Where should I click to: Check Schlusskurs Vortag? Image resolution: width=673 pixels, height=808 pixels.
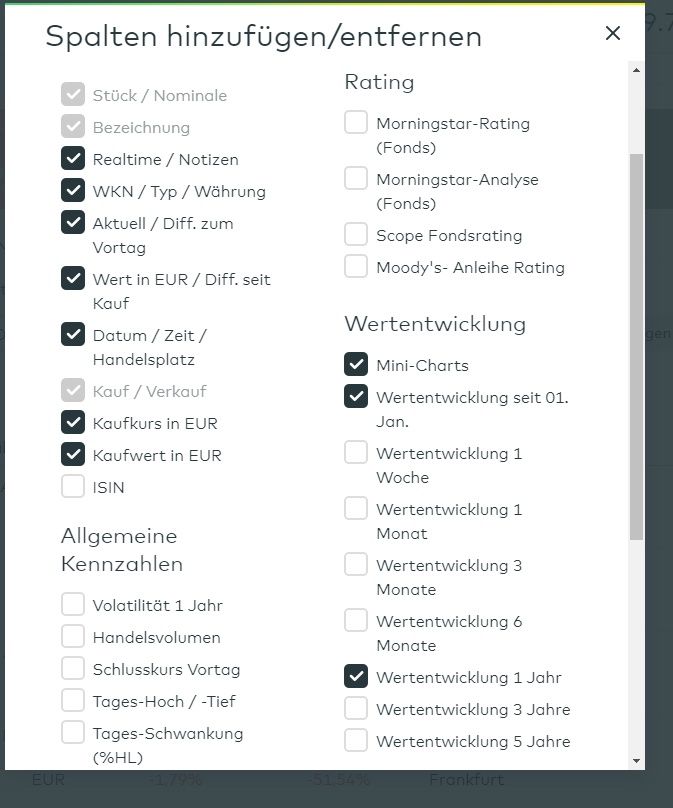point(73,669)
